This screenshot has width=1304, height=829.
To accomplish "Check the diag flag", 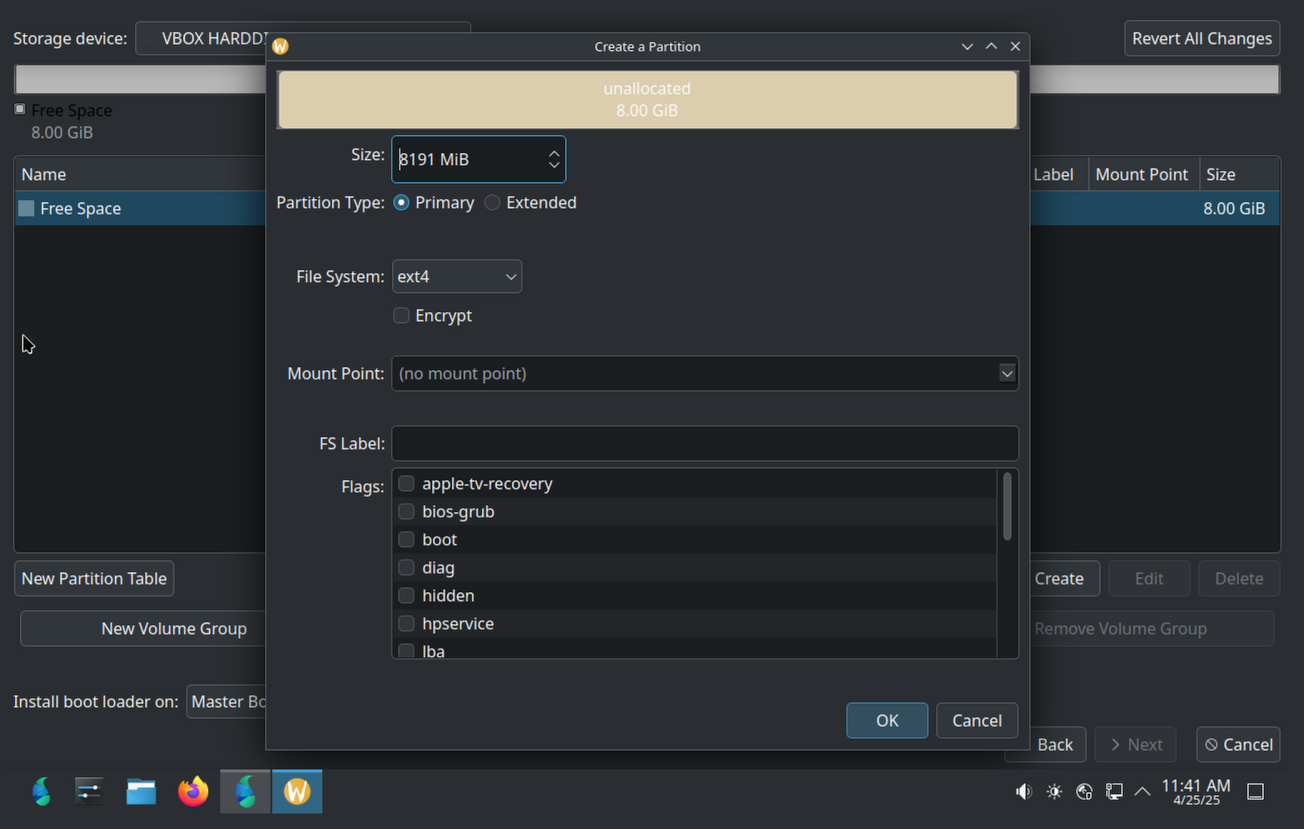I will (x=406, y=567).
